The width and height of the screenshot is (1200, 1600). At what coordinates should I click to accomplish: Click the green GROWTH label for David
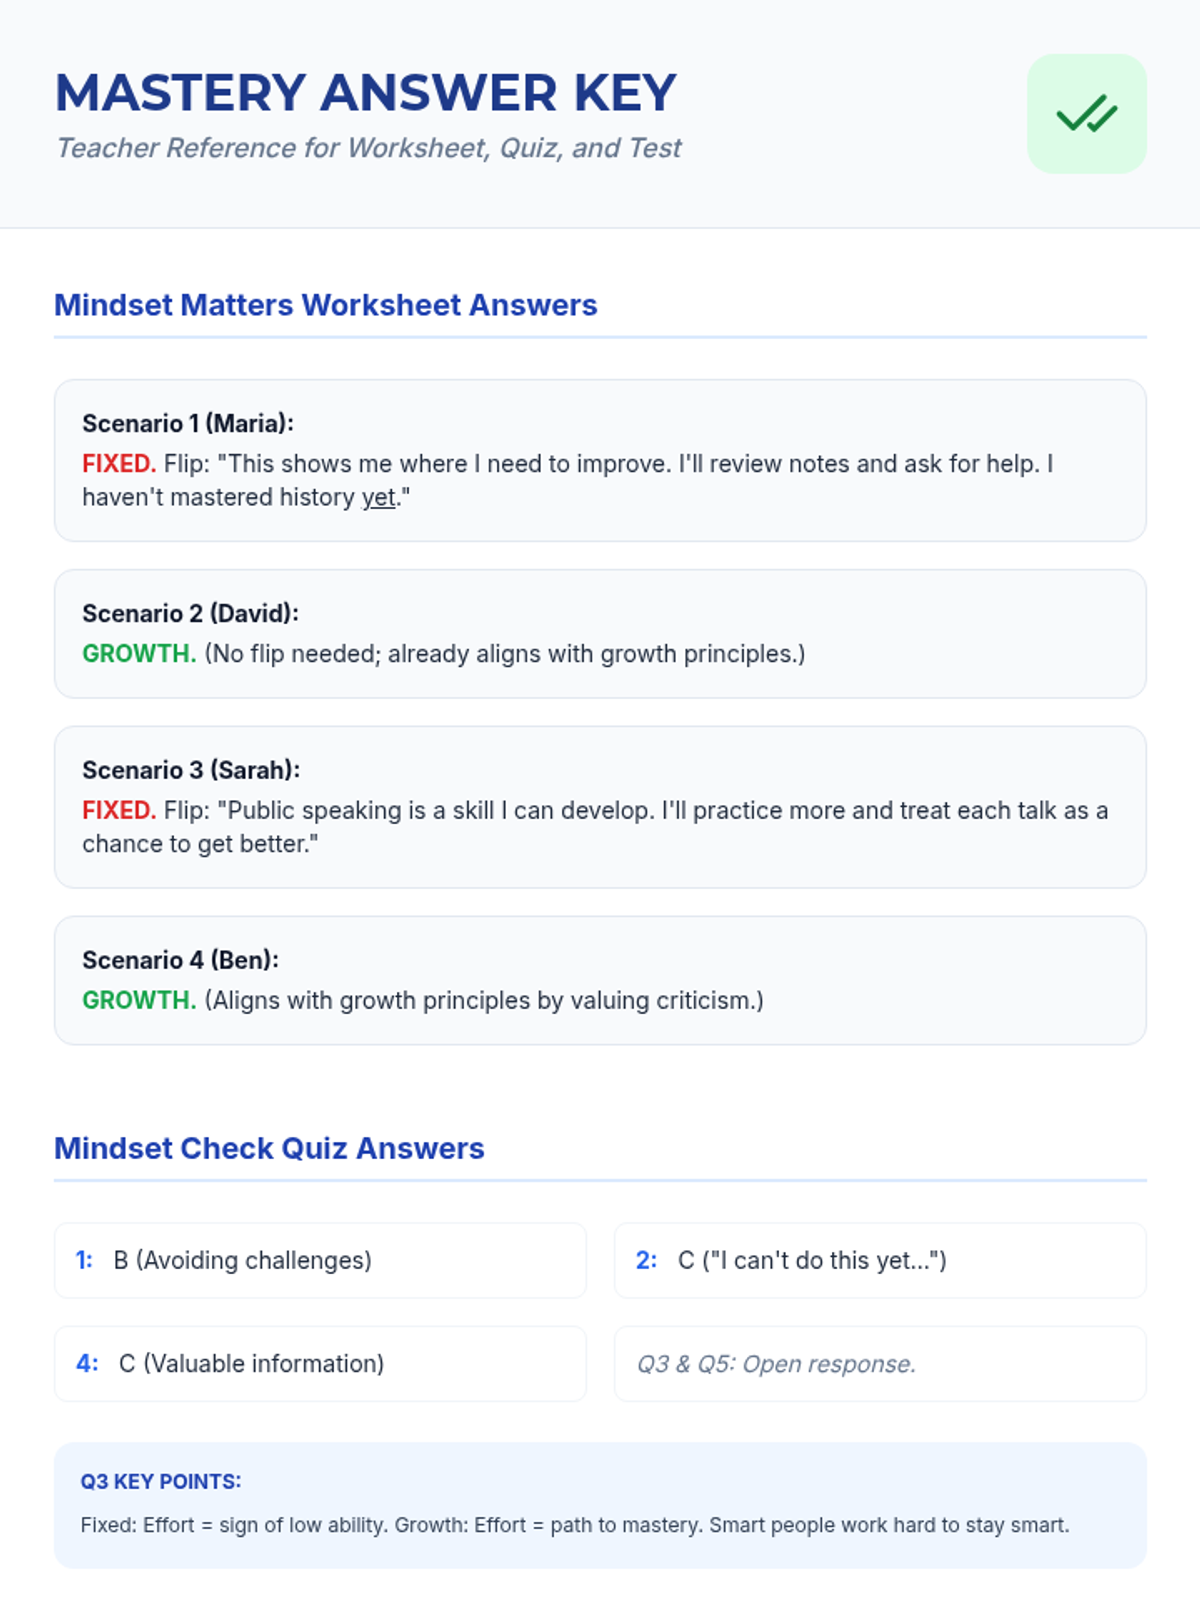click(x=138, y=654)
